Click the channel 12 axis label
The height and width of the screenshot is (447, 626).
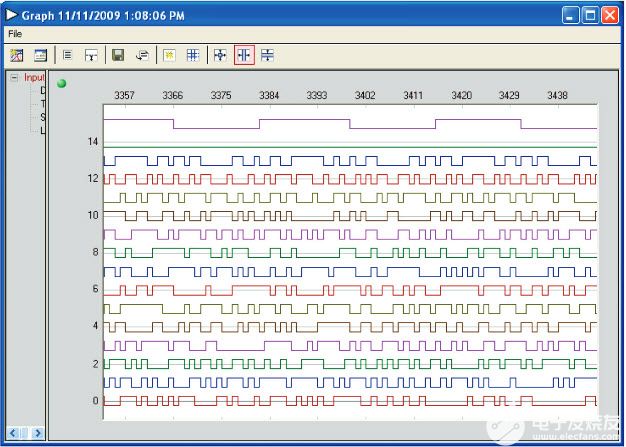(x=93, y=178)
